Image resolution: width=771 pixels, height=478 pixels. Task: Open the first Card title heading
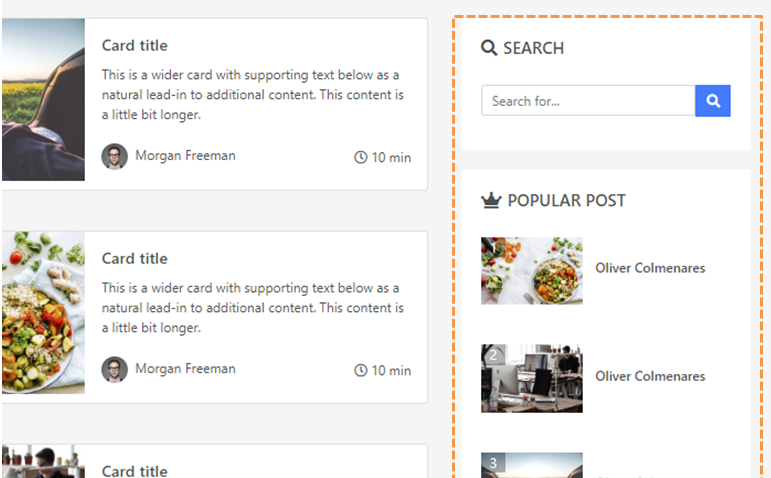click(135, 46)
